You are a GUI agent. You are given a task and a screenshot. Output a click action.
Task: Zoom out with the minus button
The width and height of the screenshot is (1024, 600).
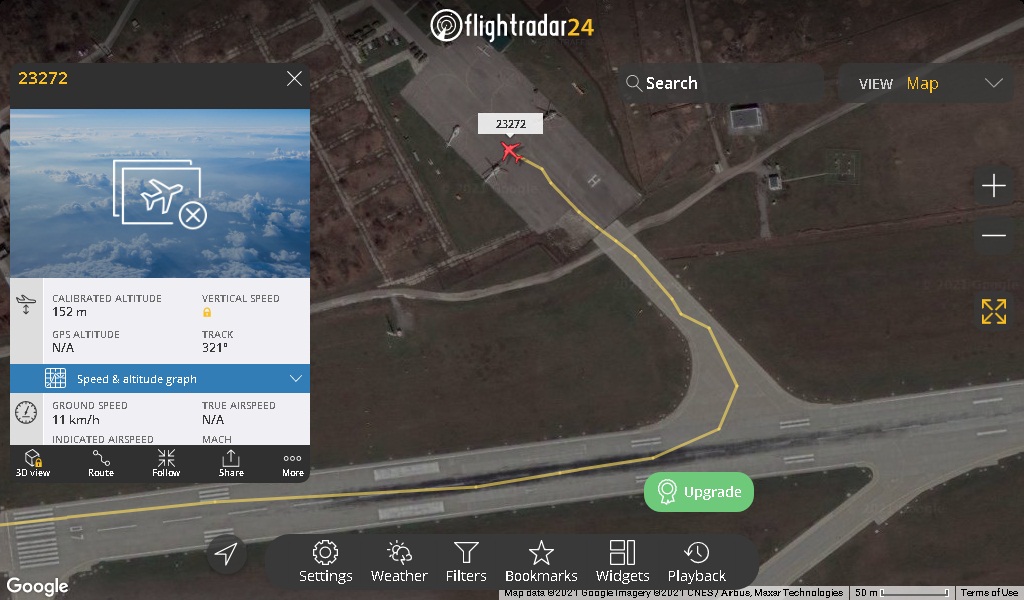coord(993,235)
